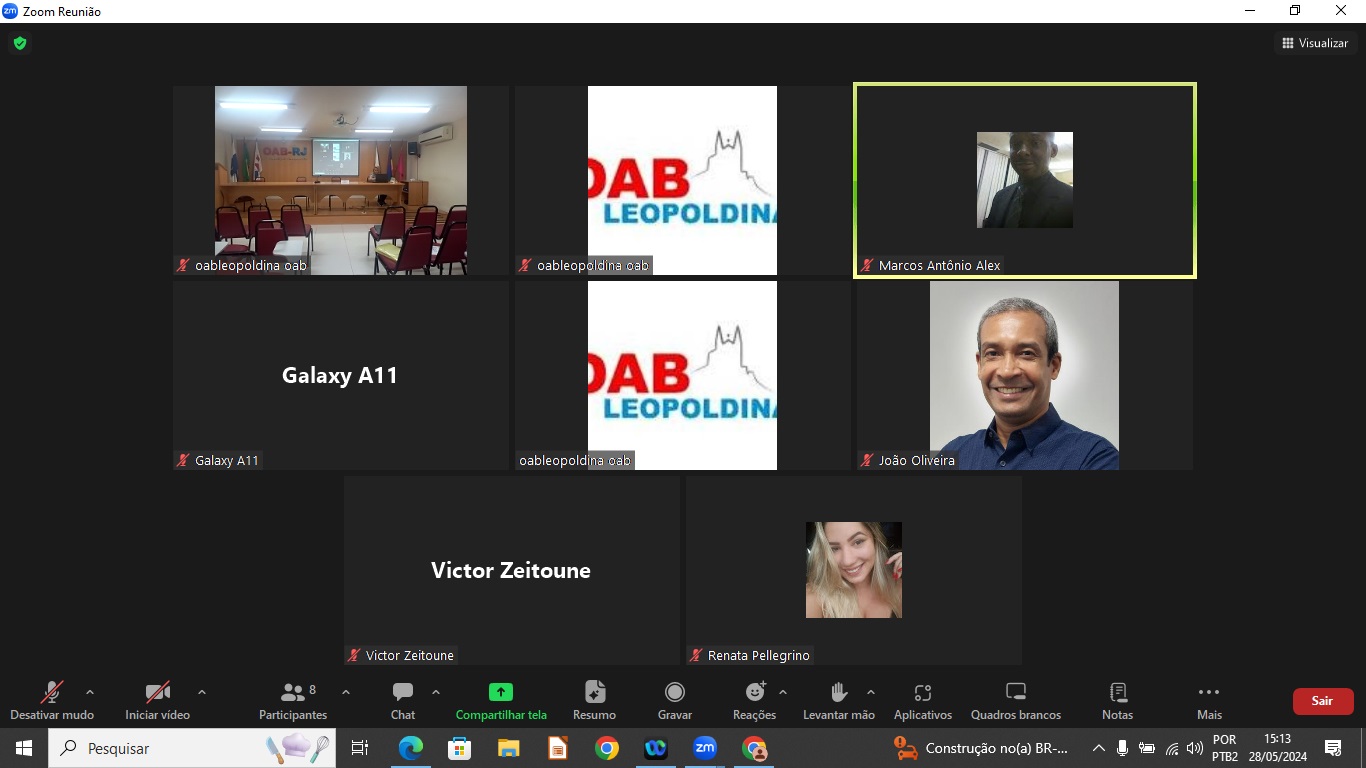
Task: Click the battery tray icon
Action: tap(1147, 748)
